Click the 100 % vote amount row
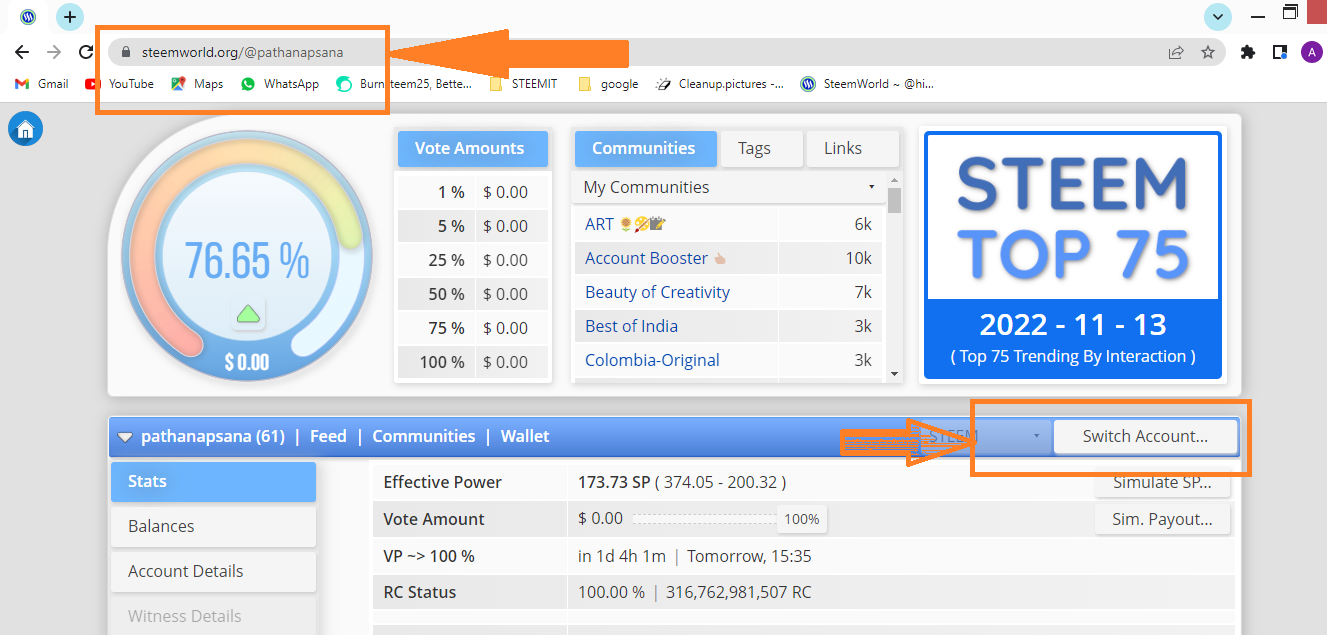This screenshot has width=1327, height=635. (473, 362)
